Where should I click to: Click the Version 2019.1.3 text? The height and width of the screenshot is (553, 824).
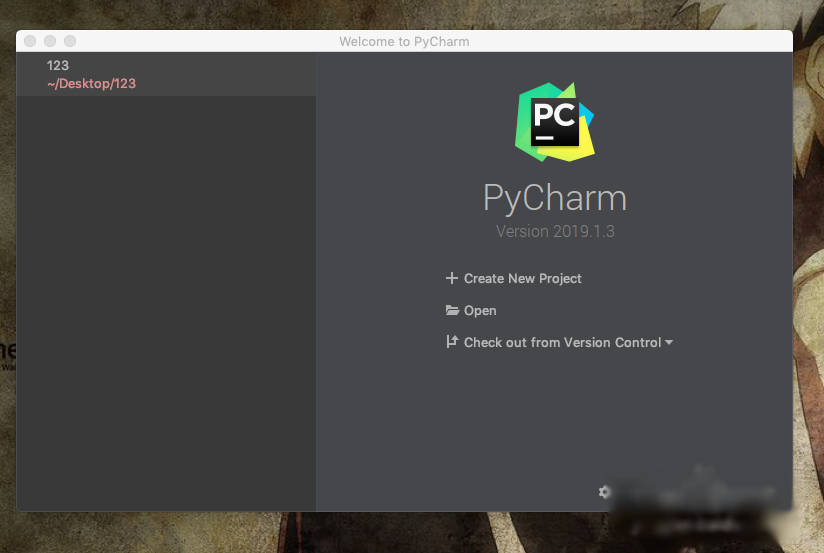pos(555,231)
